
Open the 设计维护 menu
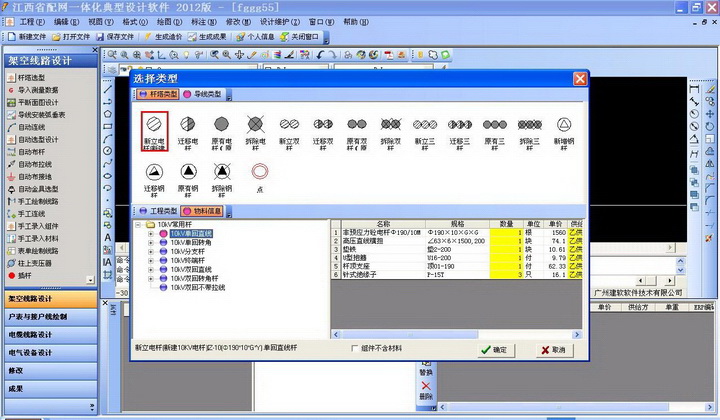(280, 22)
